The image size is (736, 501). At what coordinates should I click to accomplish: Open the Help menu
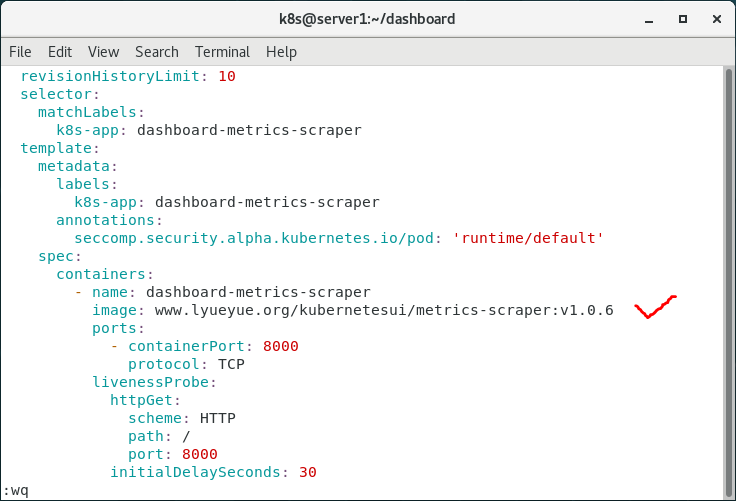tap(281, 52)
